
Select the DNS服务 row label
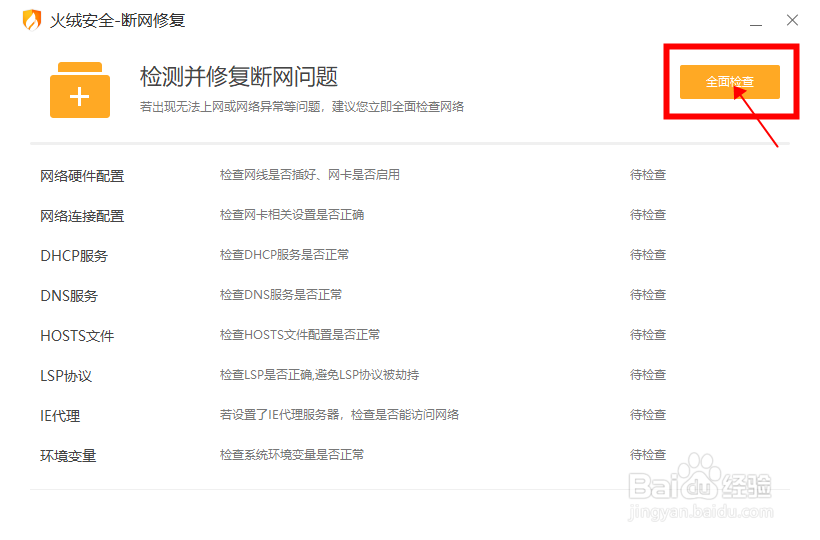click(69, 296)
